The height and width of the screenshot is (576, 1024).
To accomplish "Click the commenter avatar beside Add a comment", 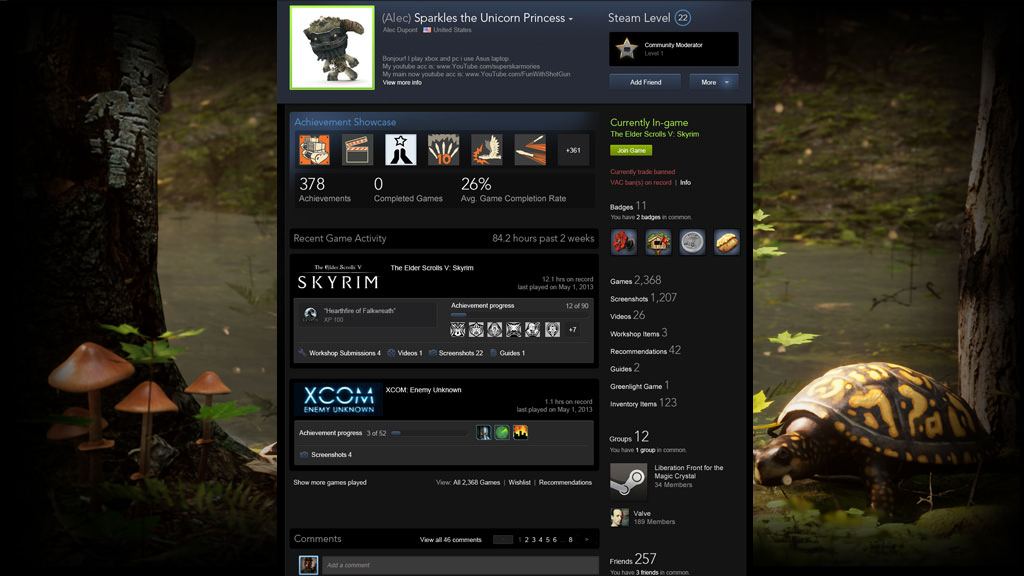I will click(x=308, y=565).
